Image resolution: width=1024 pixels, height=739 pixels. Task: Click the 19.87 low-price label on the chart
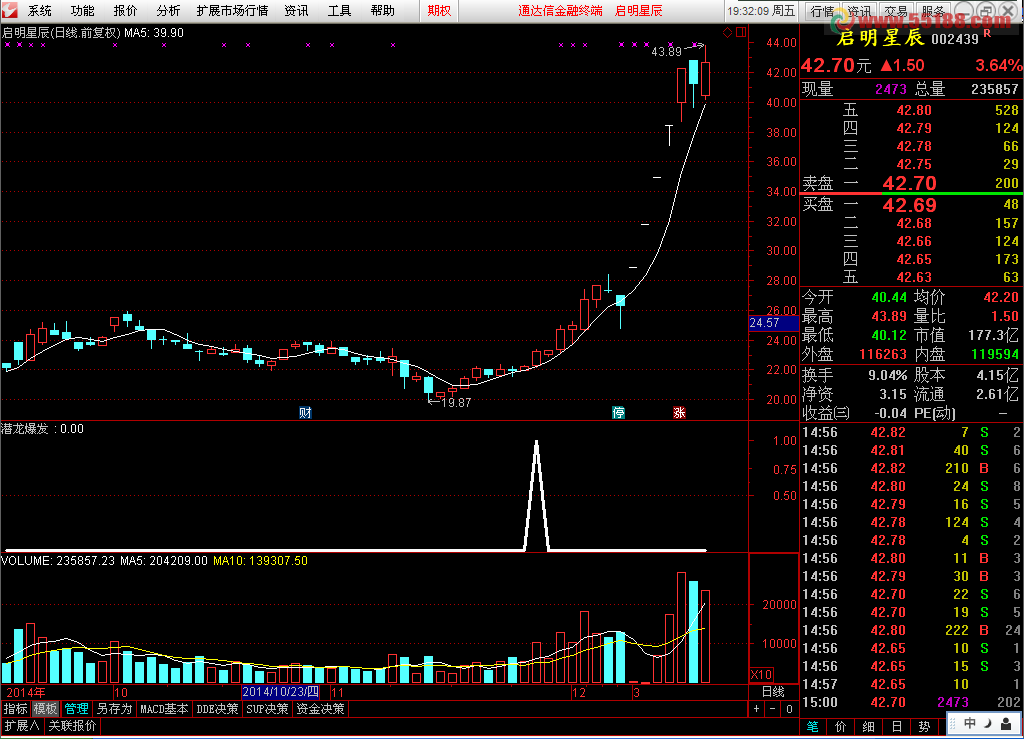(456, 403)
